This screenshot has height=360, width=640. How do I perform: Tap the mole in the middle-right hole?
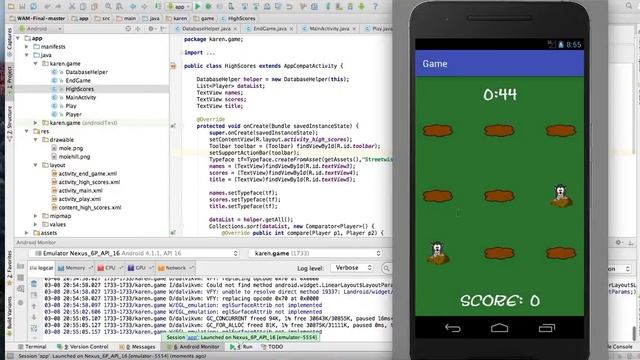(x=561, y=196)
